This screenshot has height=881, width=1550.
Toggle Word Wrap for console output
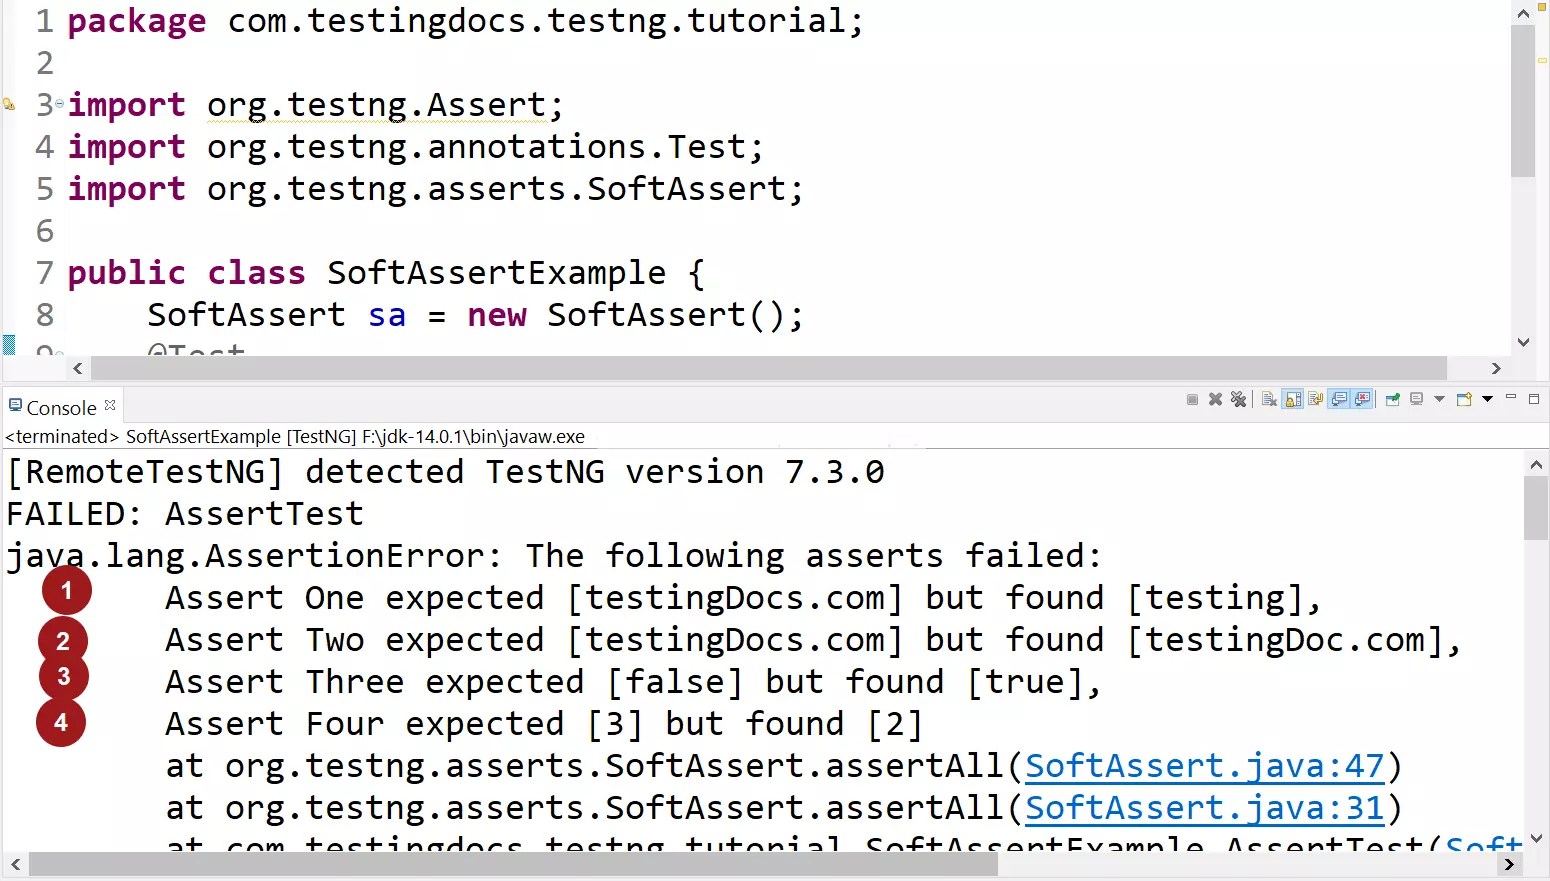click(x=1317, y=398)
